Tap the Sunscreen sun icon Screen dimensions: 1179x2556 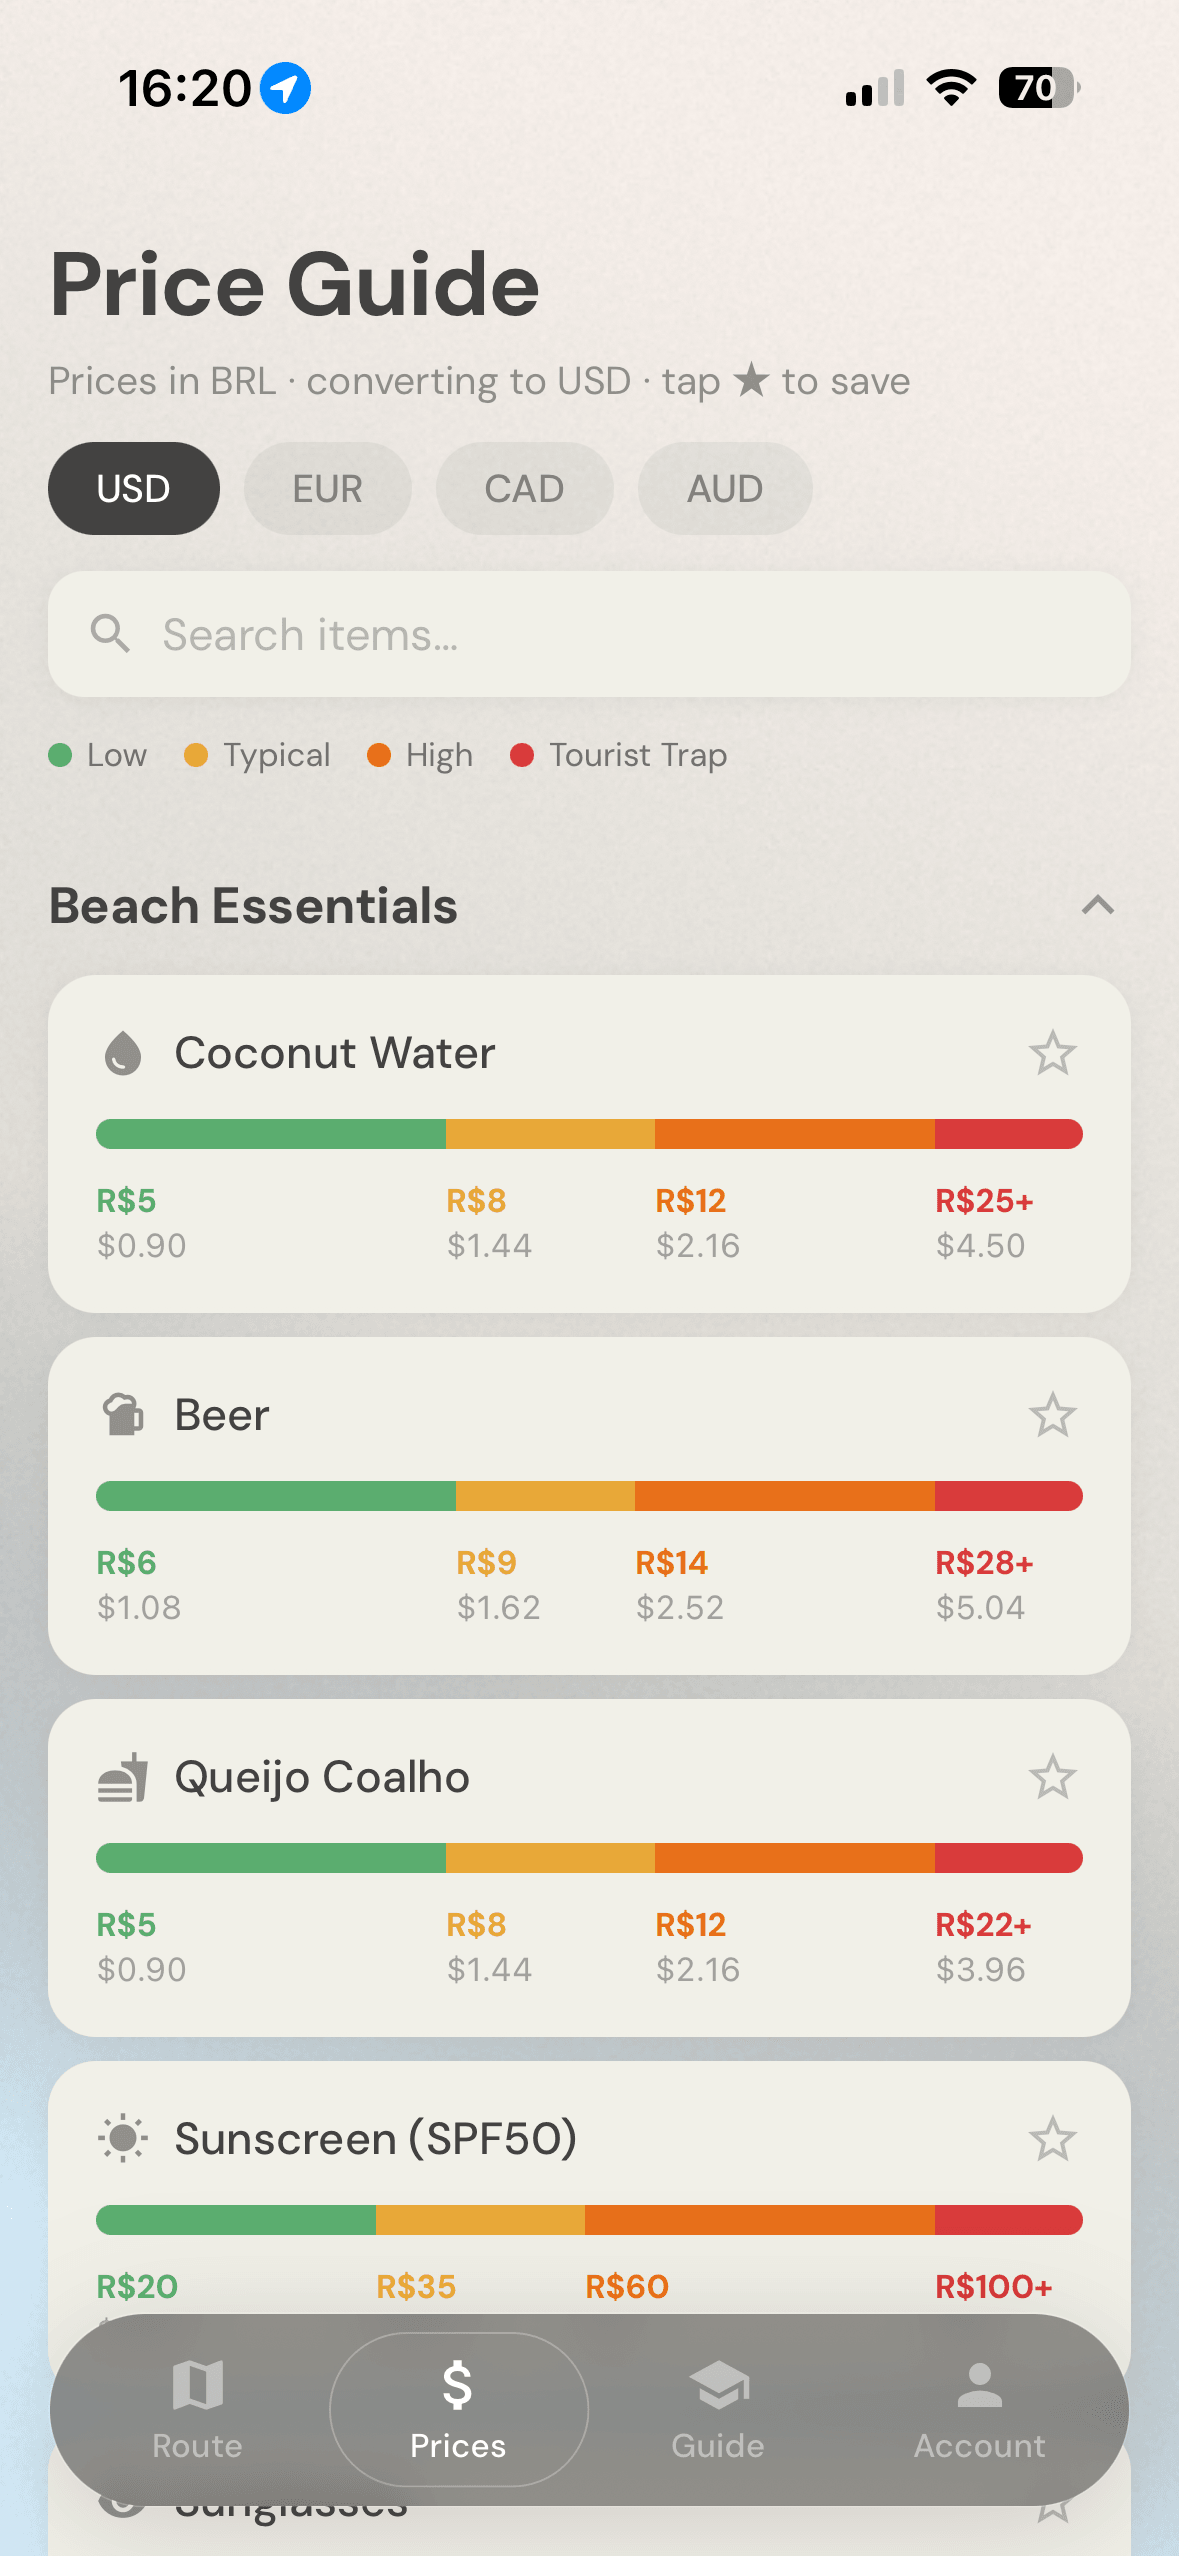click(123, 2139)
